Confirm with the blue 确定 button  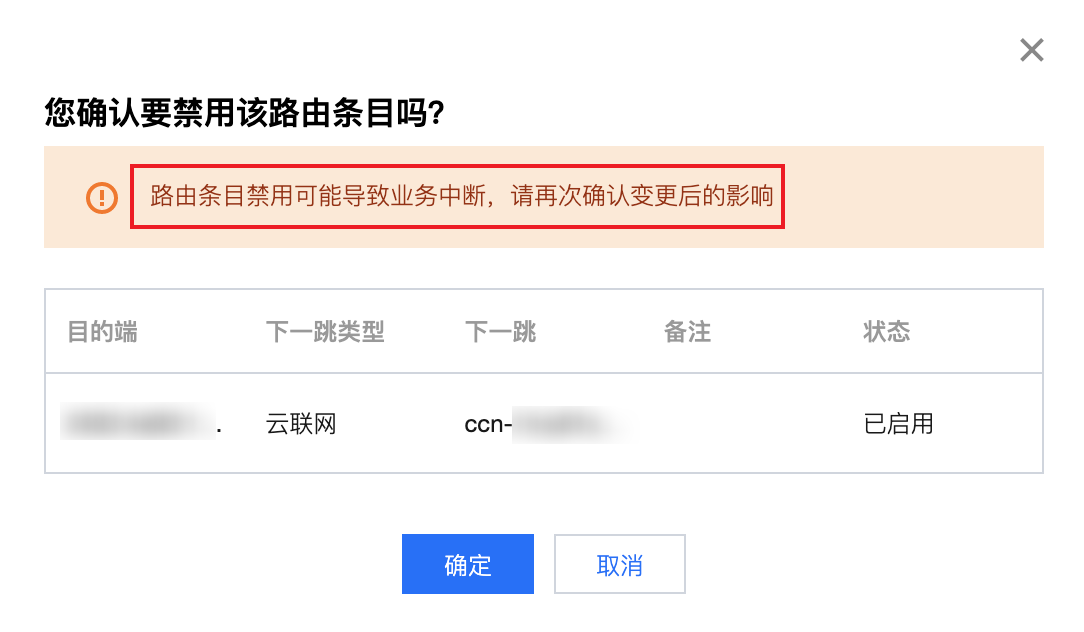pyautogui.click(x=467, y=564)
